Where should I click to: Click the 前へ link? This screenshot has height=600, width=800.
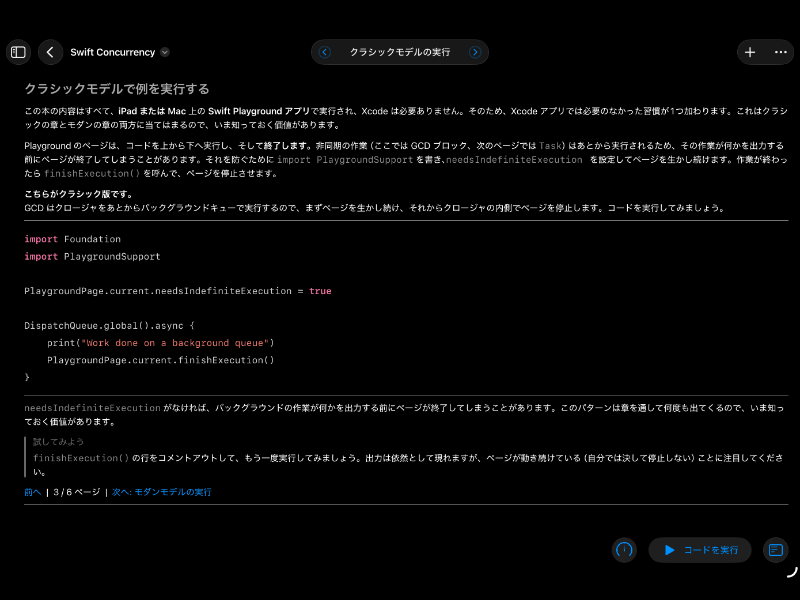pyautogui.click(x=33, y=492)
